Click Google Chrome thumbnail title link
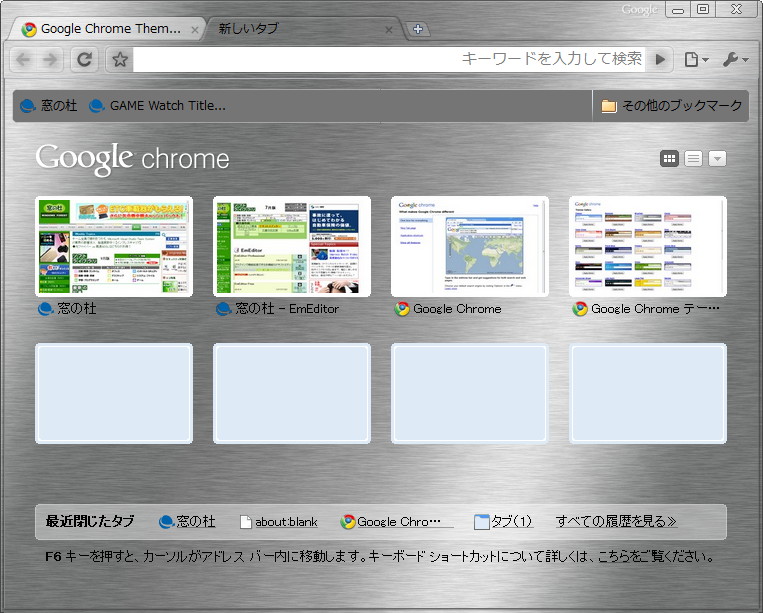Screen dimensions: 763x613 (448, 308)
